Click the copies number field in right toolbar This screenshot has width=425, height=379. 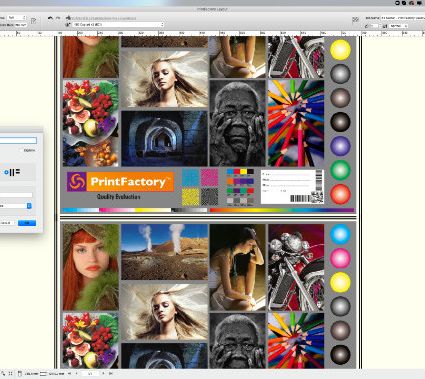[375, 26]
